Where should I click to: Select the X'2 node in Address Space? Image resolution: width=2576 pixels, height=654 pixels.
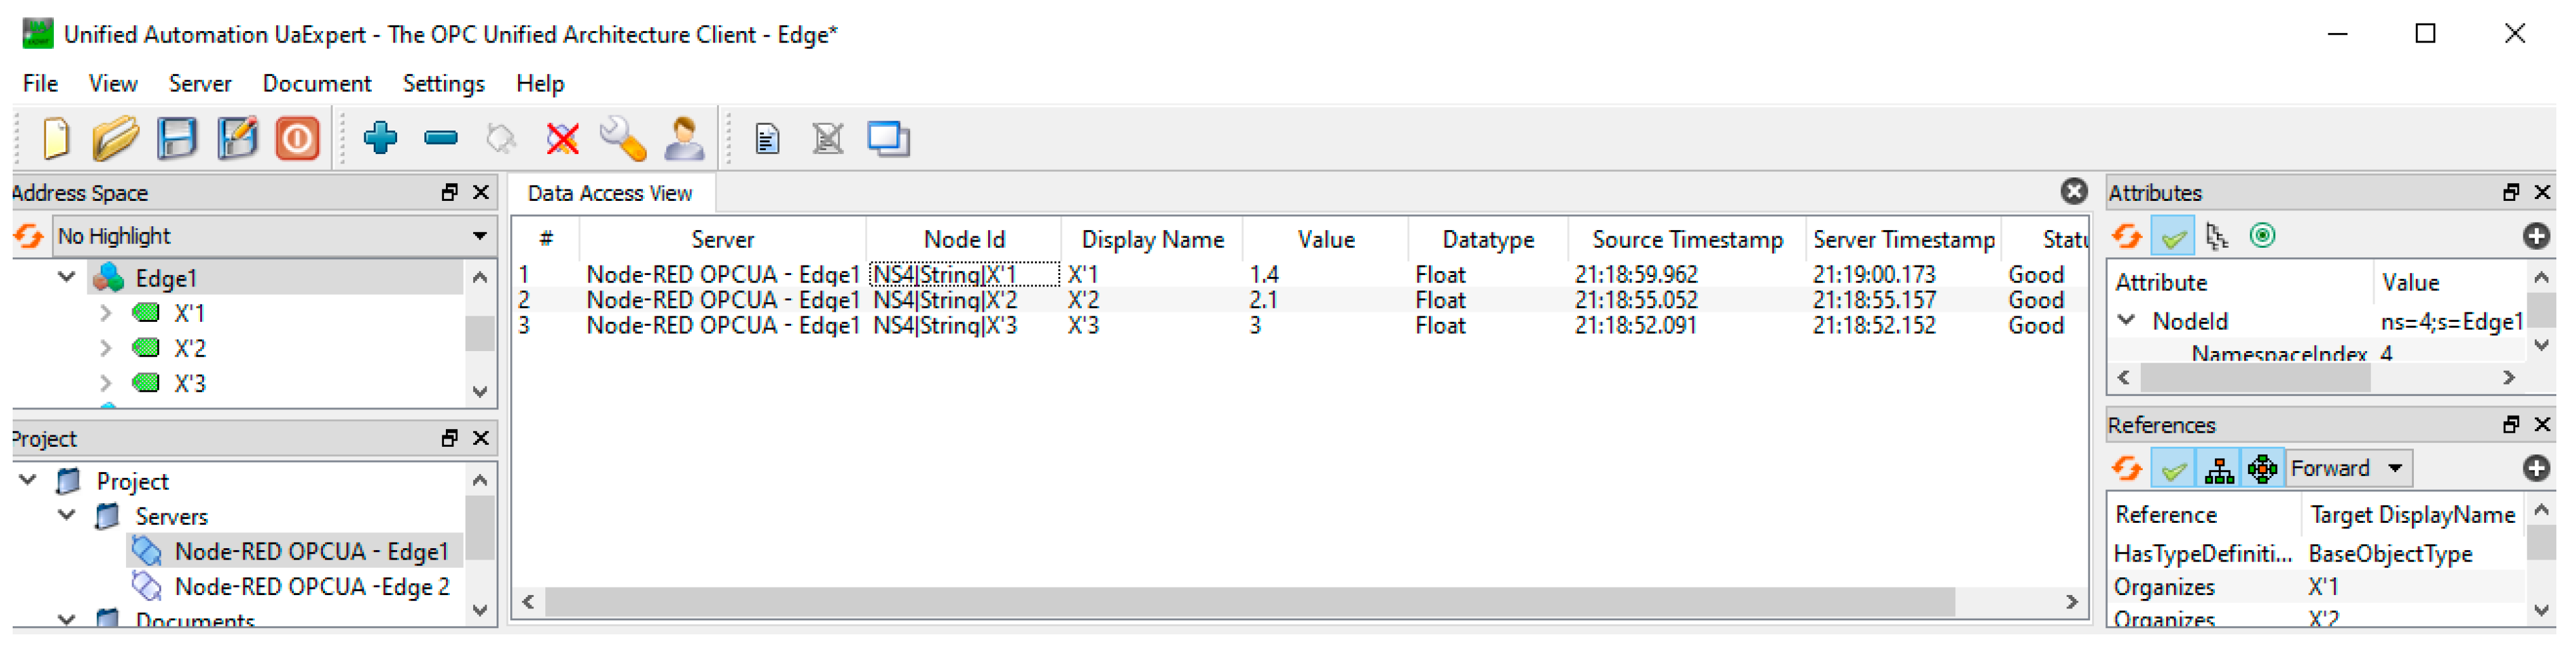191,347
